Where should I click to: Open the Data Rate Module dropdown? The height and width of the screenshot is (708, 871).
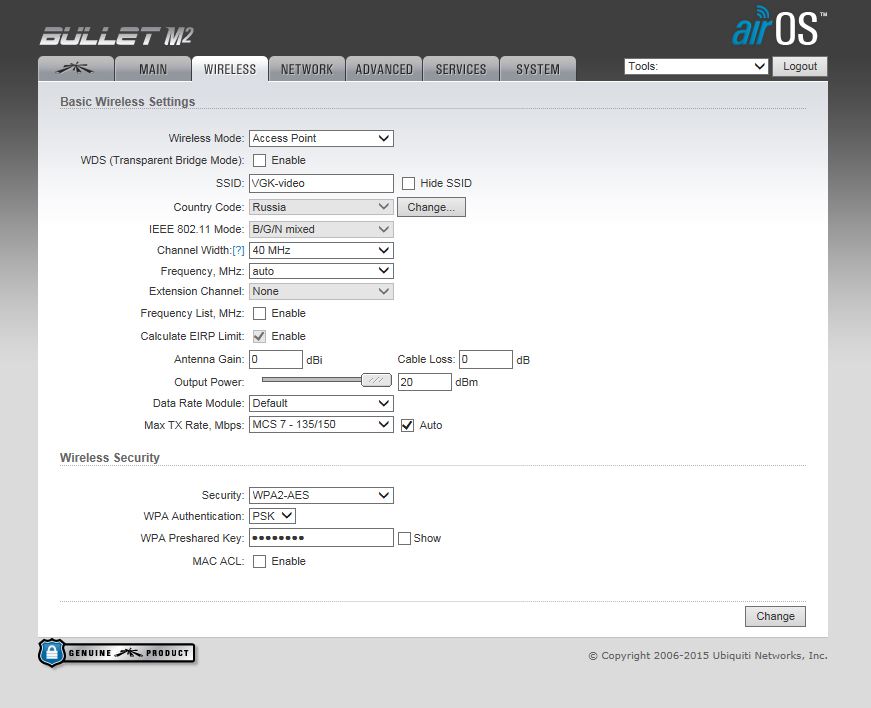click(x=321, y=403)
